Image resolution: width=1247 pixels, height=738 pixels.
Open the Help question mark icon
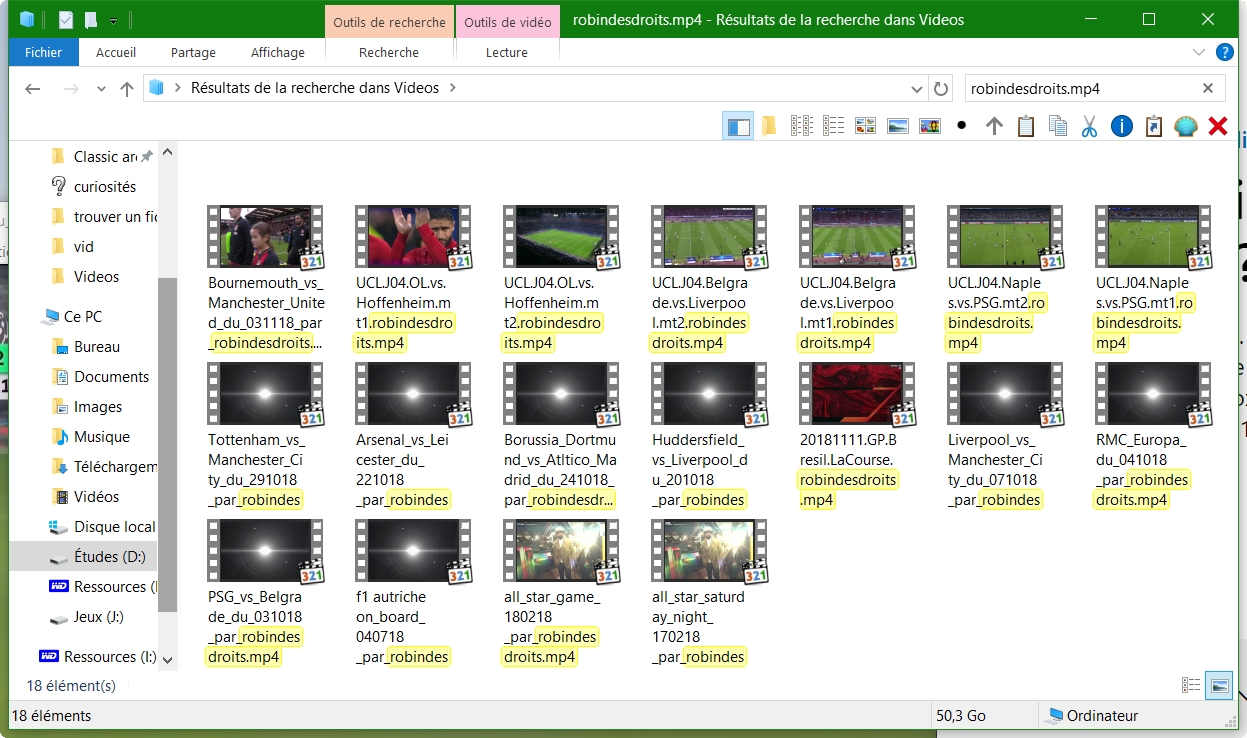(1224, 52)
